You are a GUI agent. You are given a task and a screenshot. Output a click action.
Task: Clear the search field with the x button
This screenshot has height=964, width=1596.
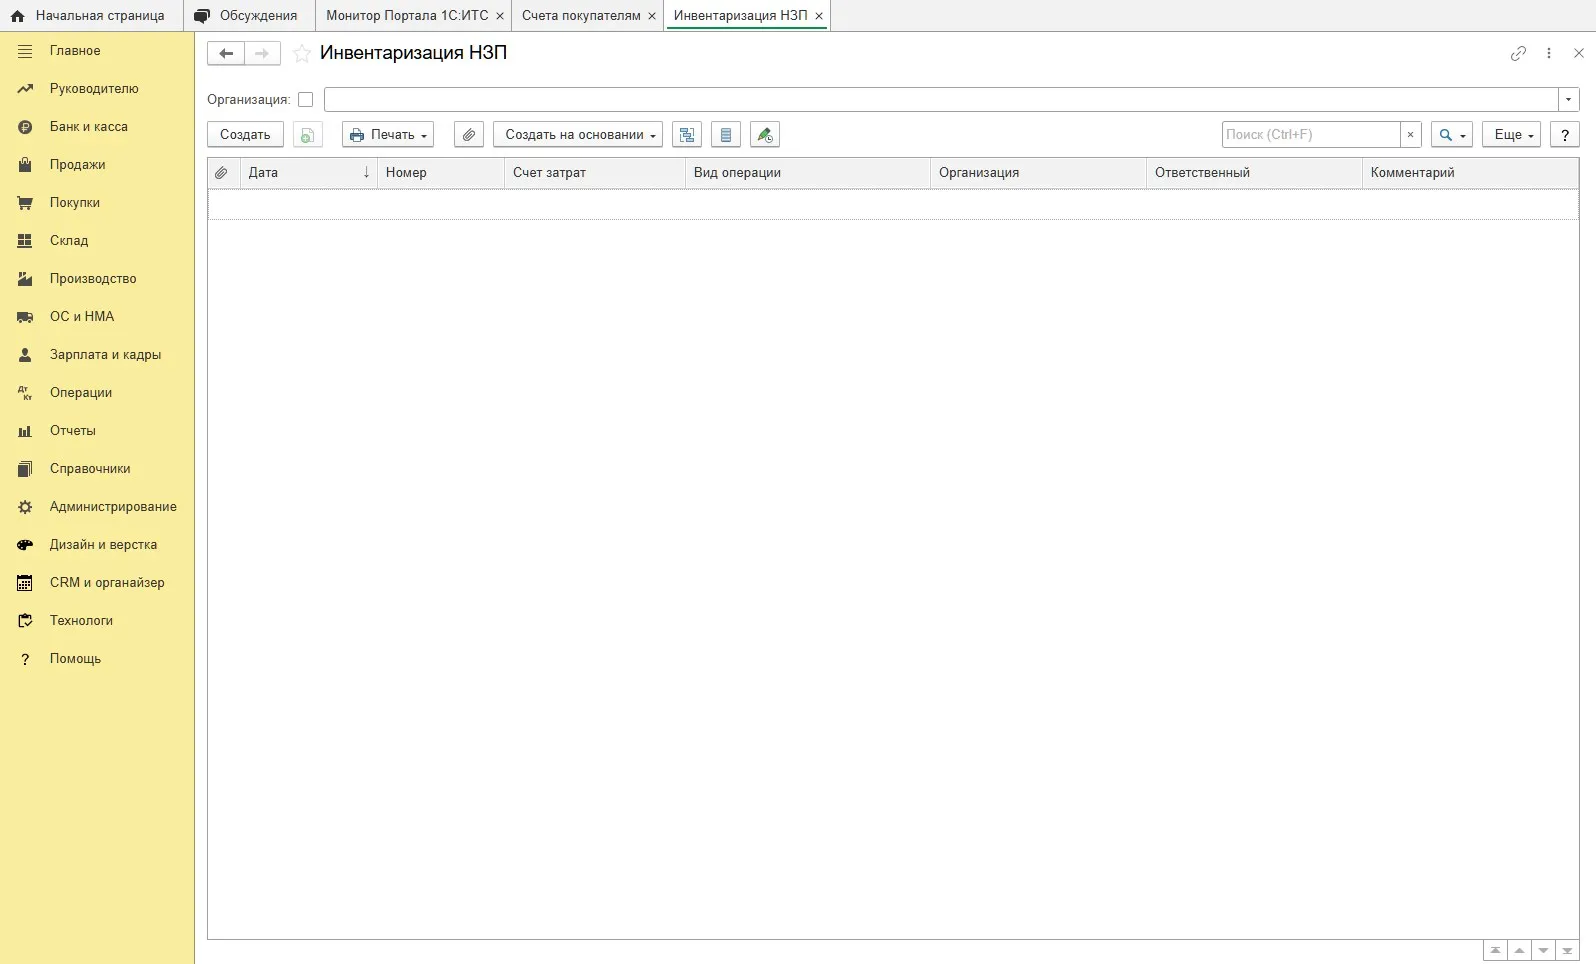(x=1410, y=135)
